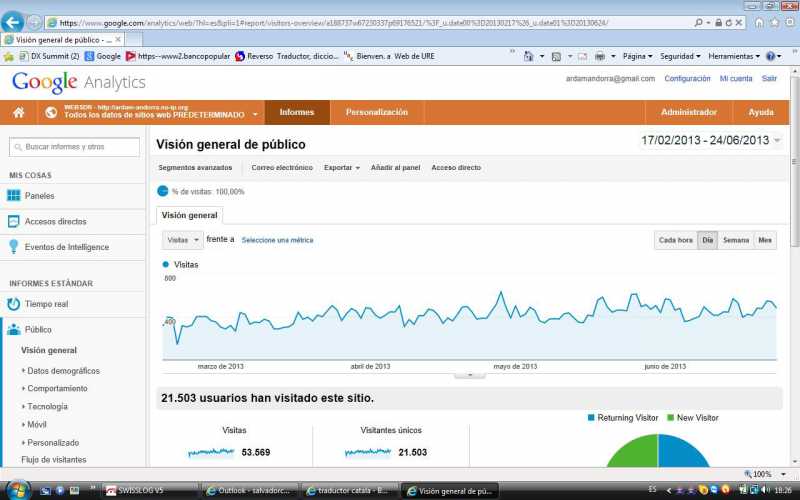Click the Público people icon
The width and height of the screenshot is (800, 500).
[14, 330]
